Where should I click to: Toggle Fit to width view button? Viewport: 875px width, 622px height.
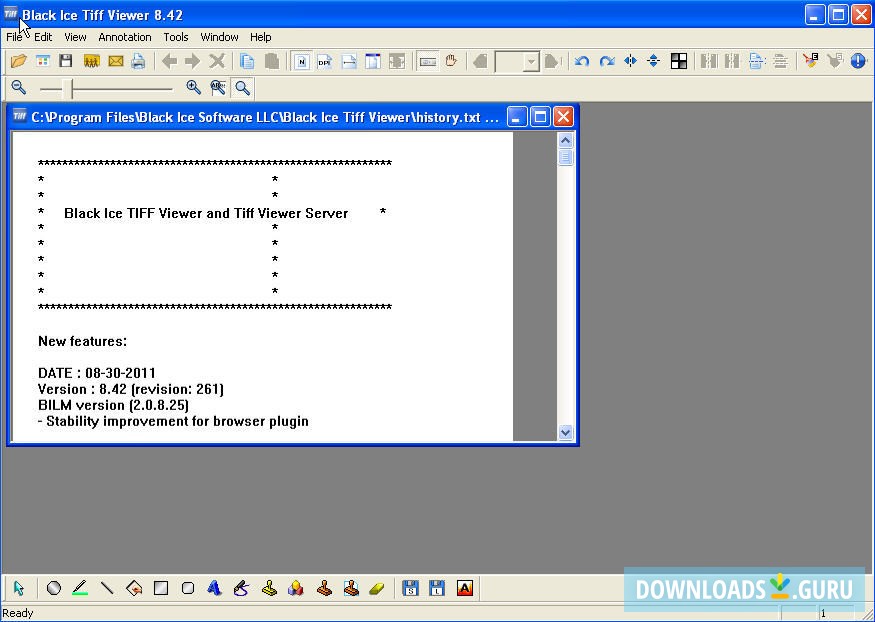pyautogui.click(x=349, y=61)
